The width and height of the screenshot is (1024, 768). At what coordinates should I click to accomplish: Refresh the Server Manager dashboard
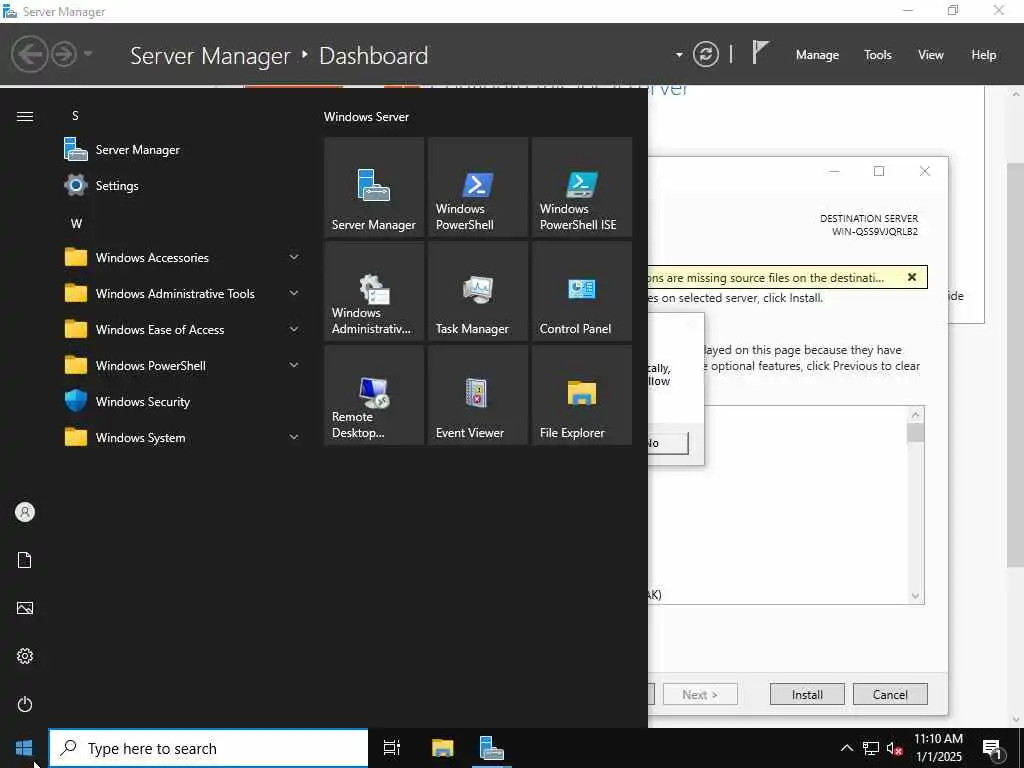tap(706, 54)
